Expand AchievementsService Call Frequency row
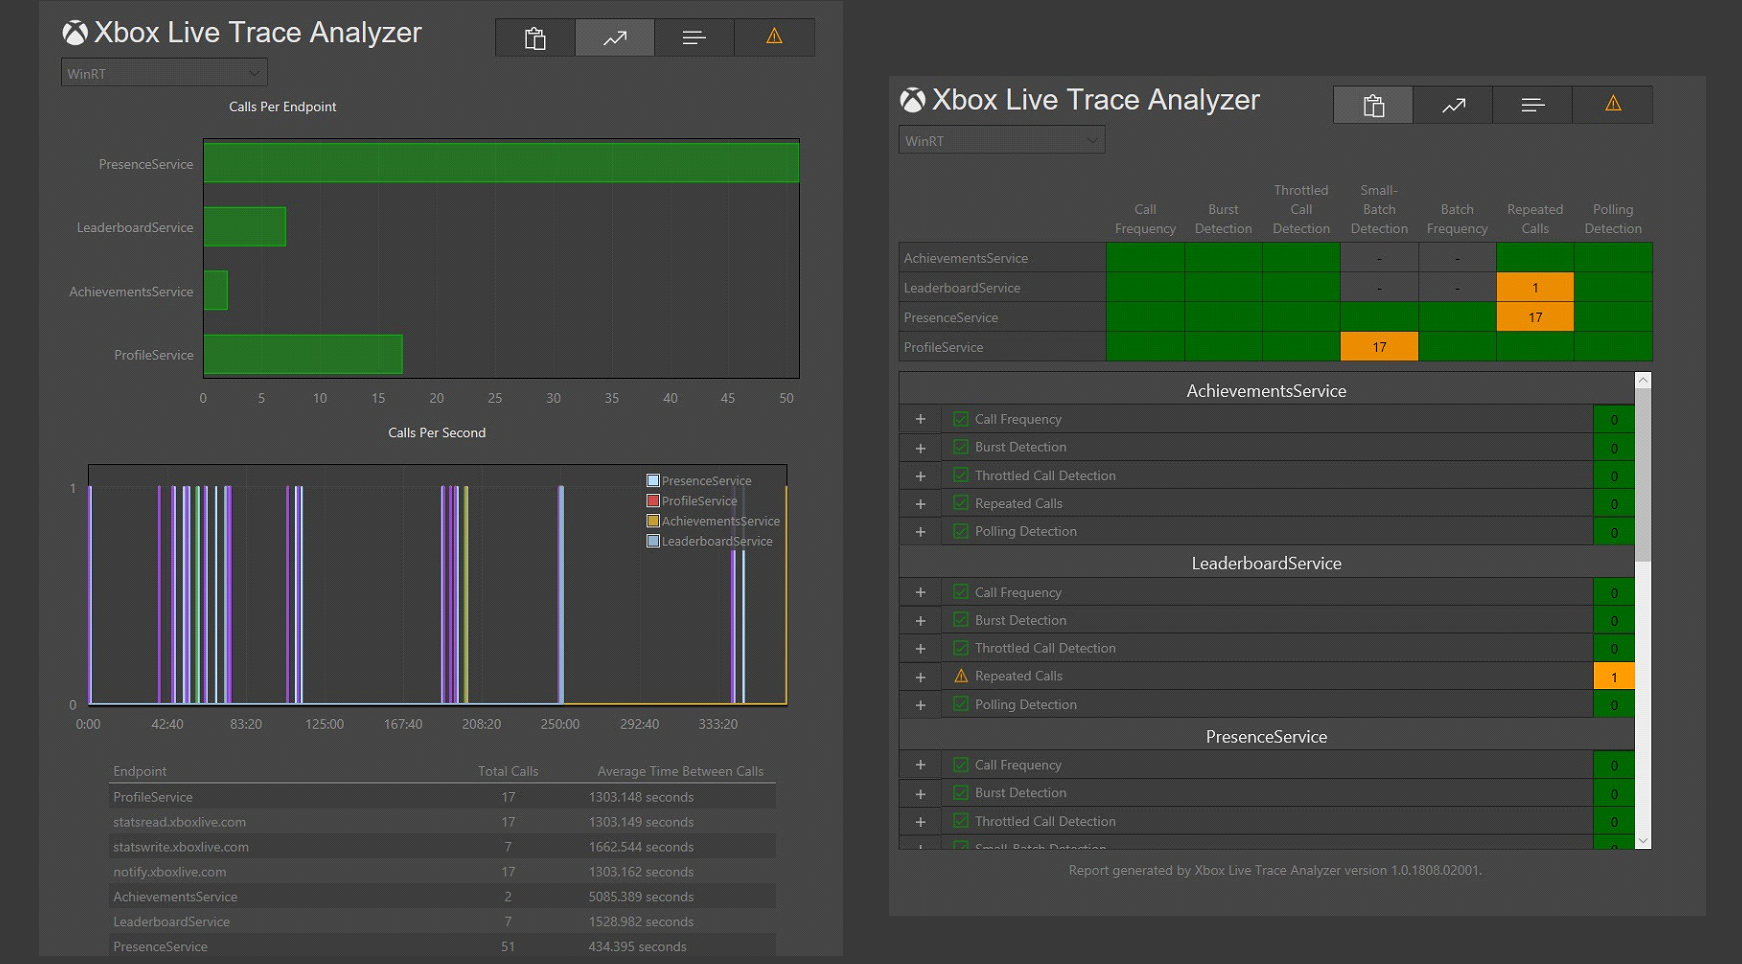The width and height of the screenshot is (1742, 964). [x=920, y=419]
